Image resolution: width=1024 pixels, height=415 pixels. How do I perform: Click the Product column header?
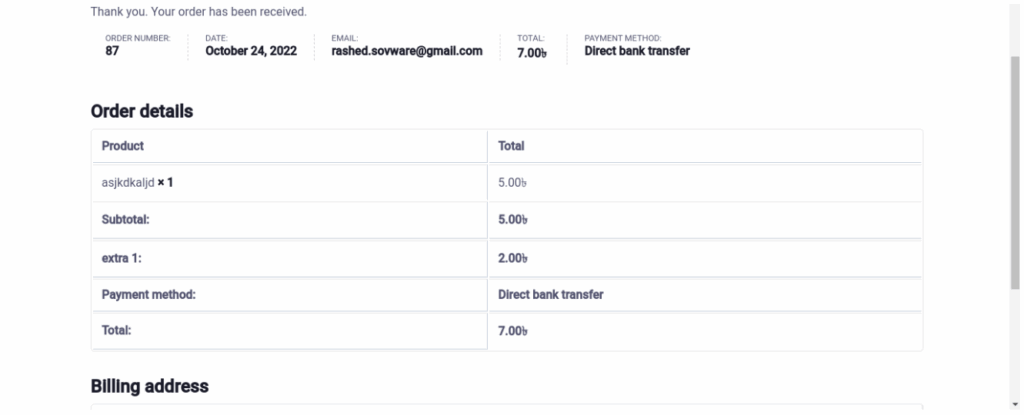coord(123,146)
